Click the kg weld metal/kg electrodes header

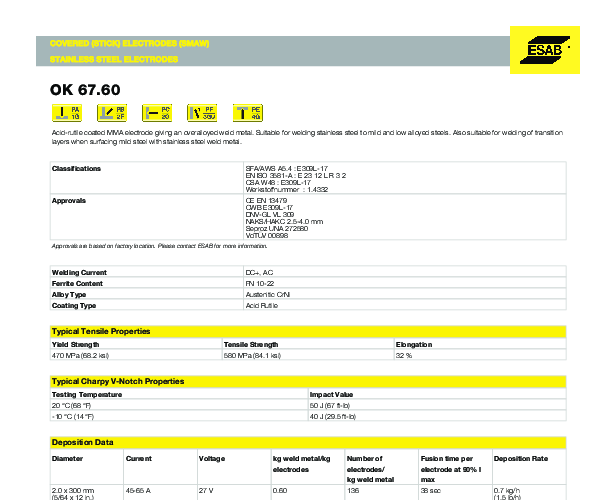click(x=302, y=464)
